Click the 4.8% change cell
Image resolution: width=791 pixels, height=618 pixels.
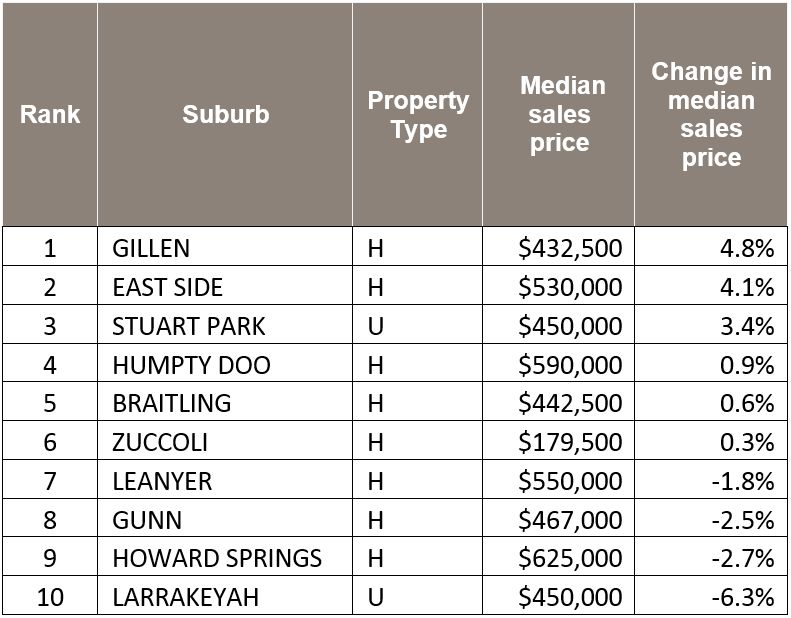pos(747,248)
